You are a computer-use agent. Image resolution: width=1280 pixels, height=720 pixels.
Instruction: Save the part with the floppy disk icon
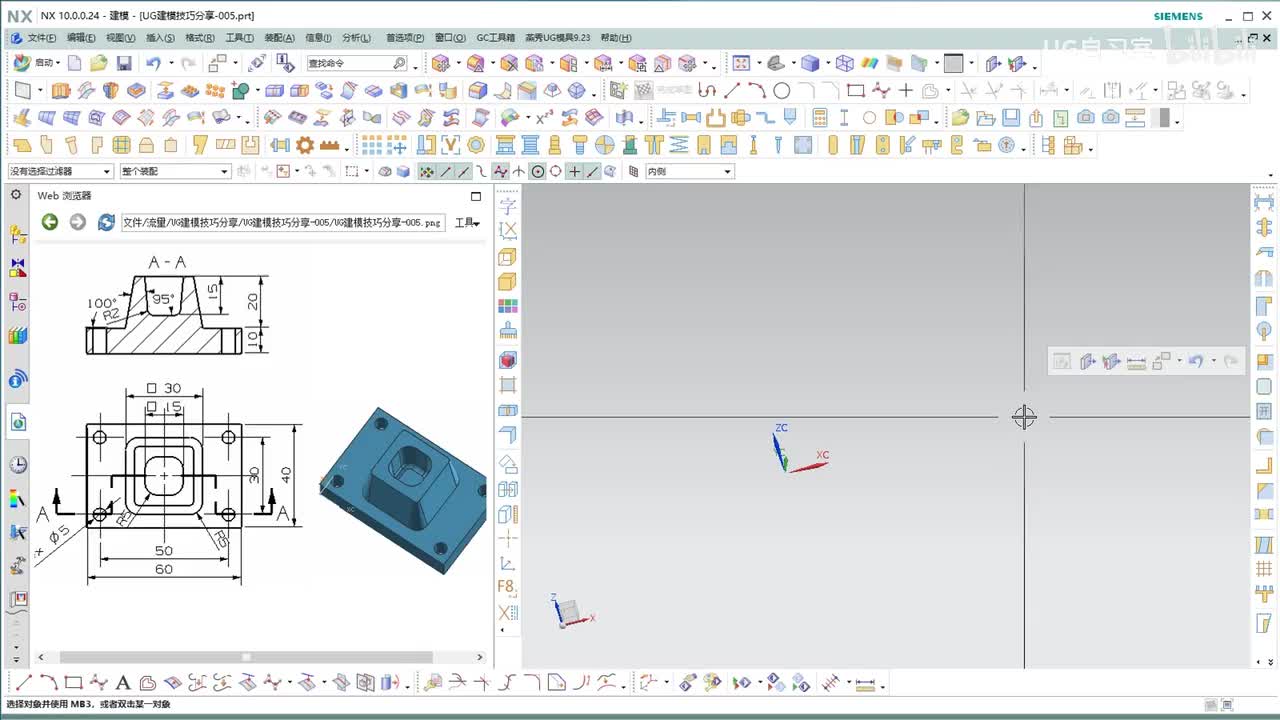(x=124, y=63)
